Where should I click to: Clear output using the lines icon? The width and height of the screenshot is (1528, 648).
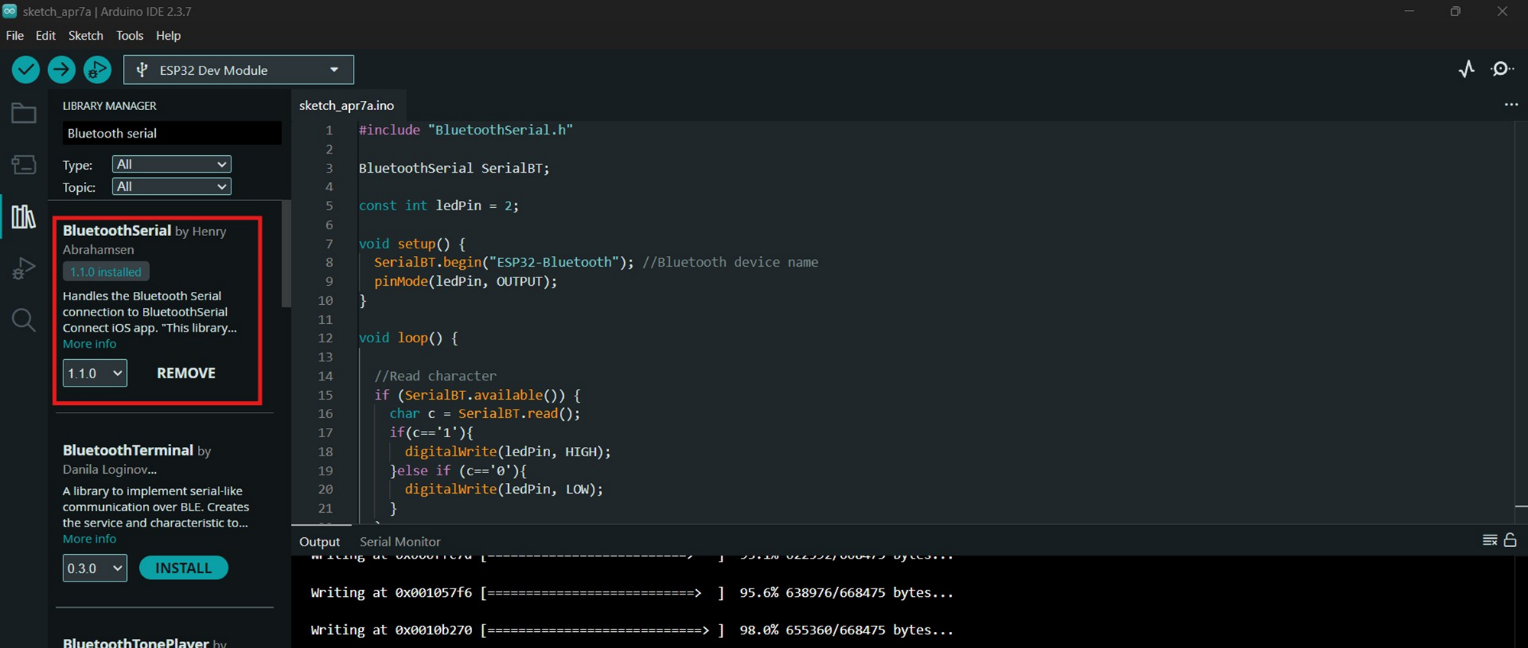coord(1490,540)
